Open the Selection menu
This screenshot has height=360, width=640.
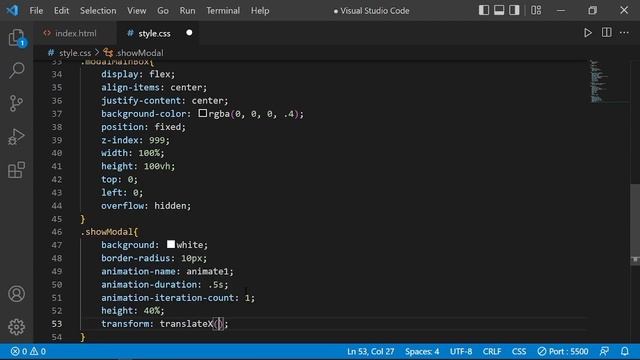pyautogui.click(x=98, y=11)
